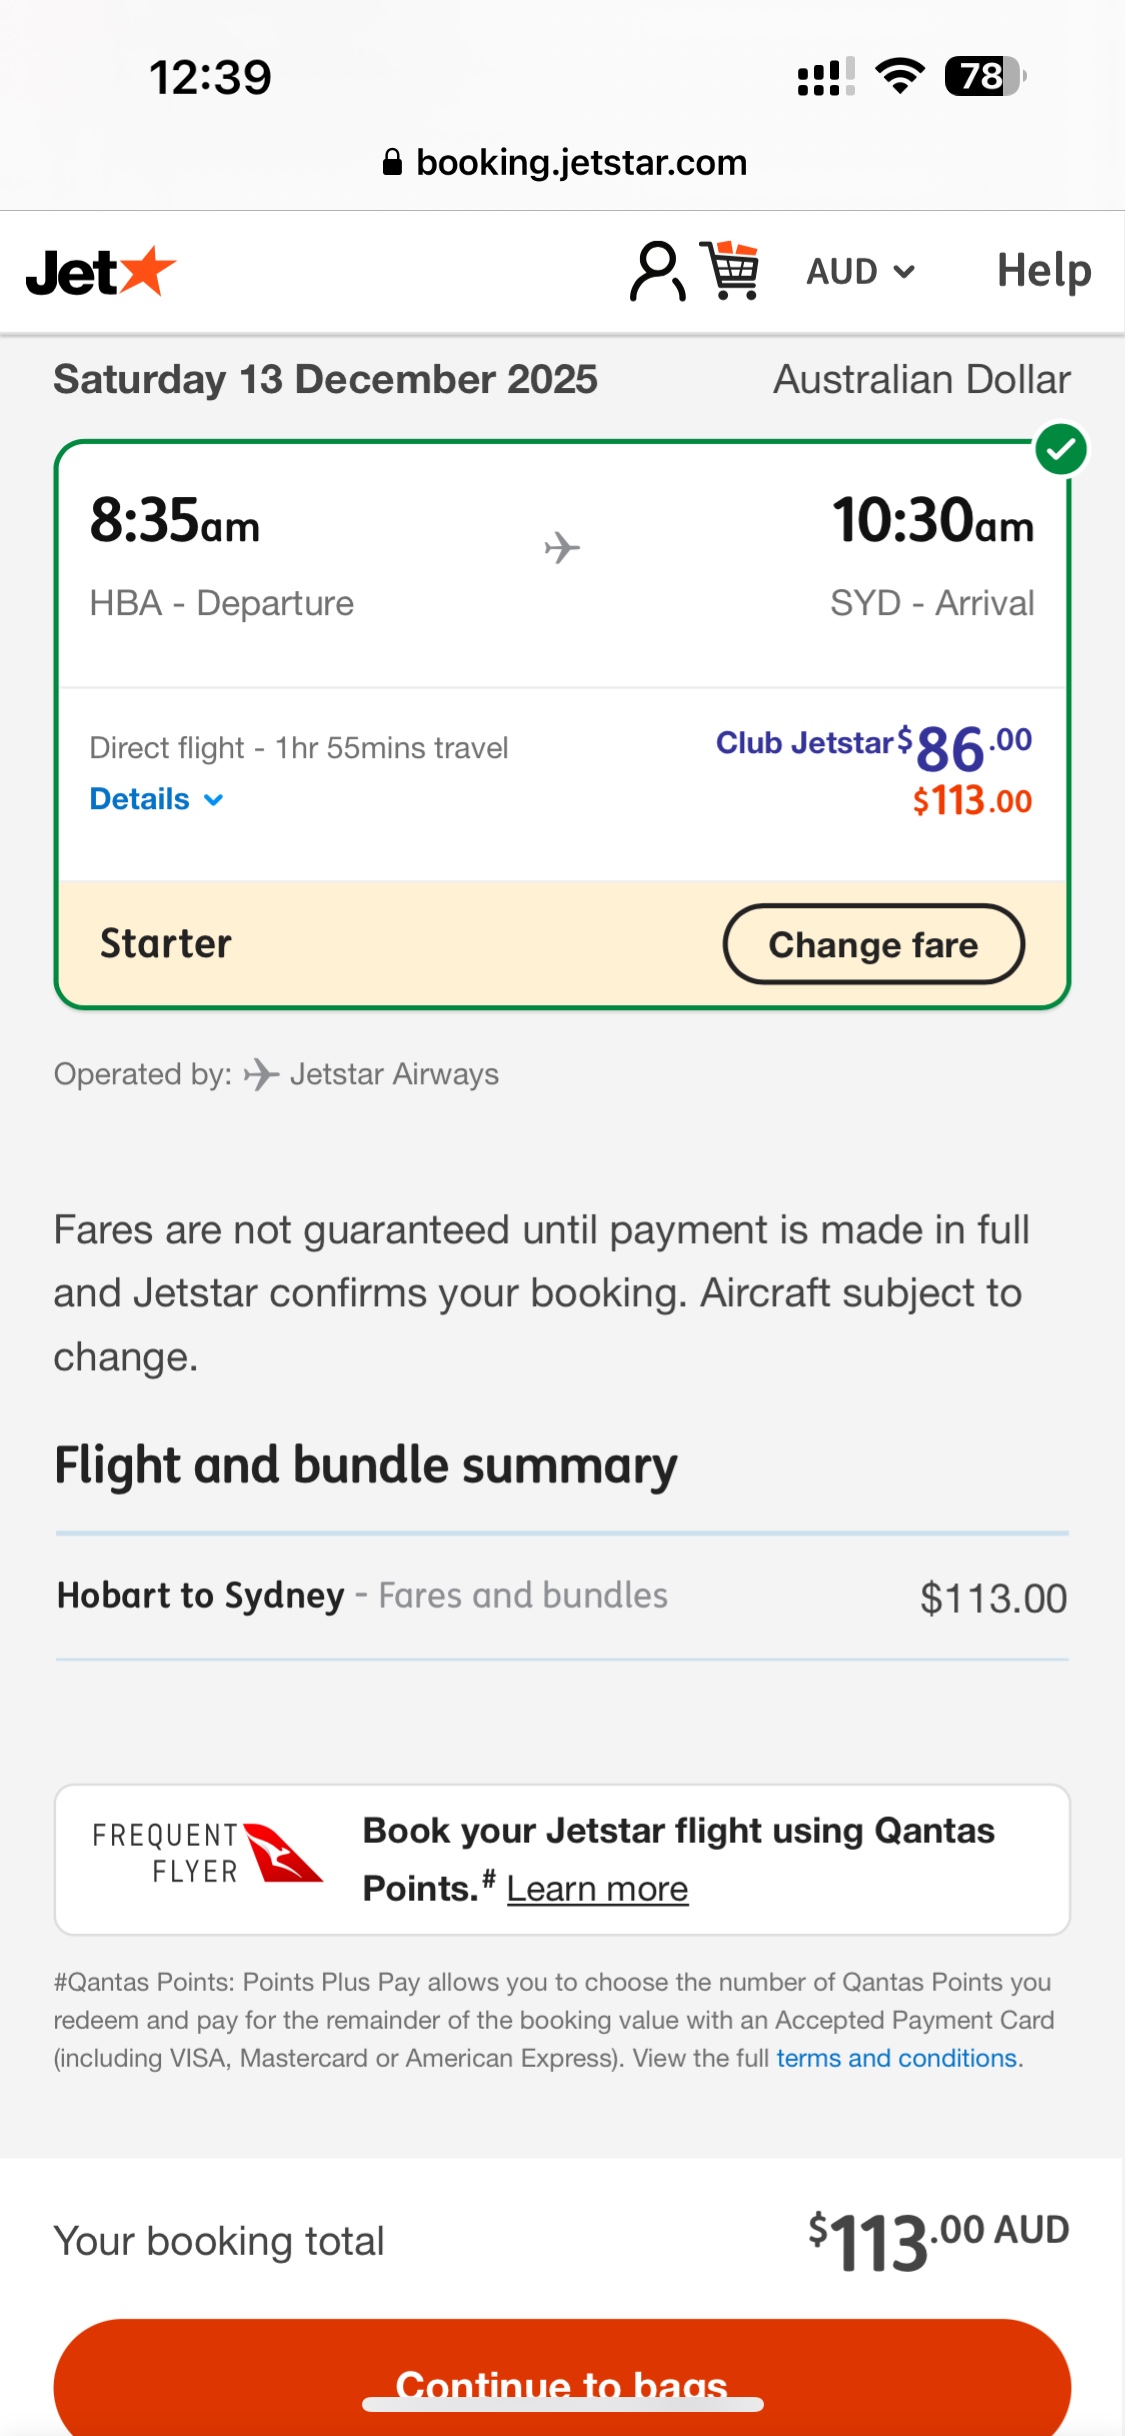Tap the Jetstar logo in header
This screenshot has height=2436, width=1125.
101,271
